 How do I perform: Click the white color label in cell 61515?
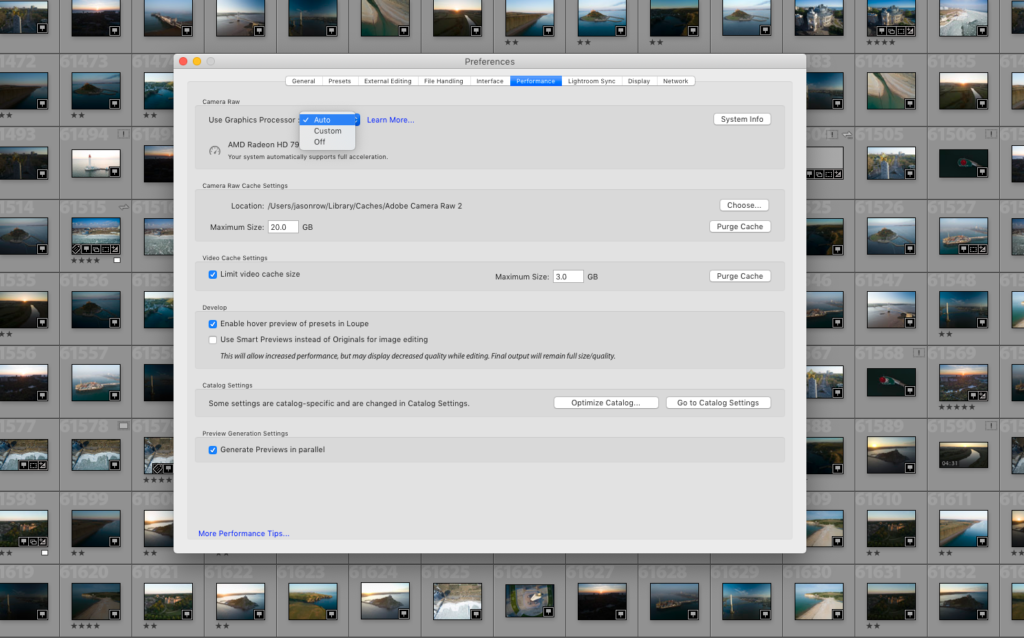117,260
